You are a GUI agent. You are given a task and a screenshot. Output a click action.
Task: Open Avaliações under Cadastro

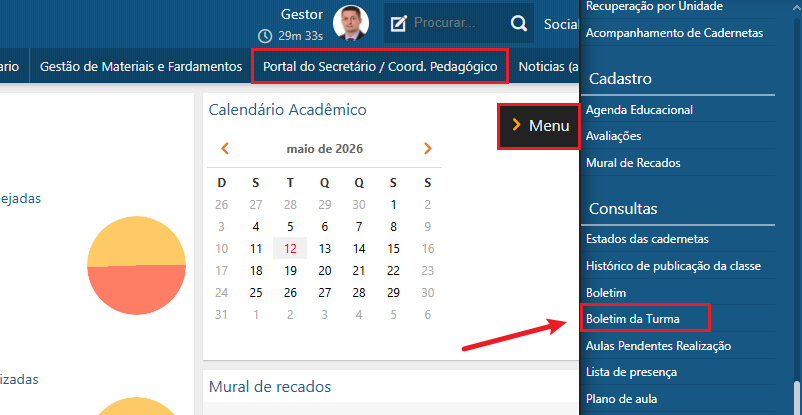(613, 136)
